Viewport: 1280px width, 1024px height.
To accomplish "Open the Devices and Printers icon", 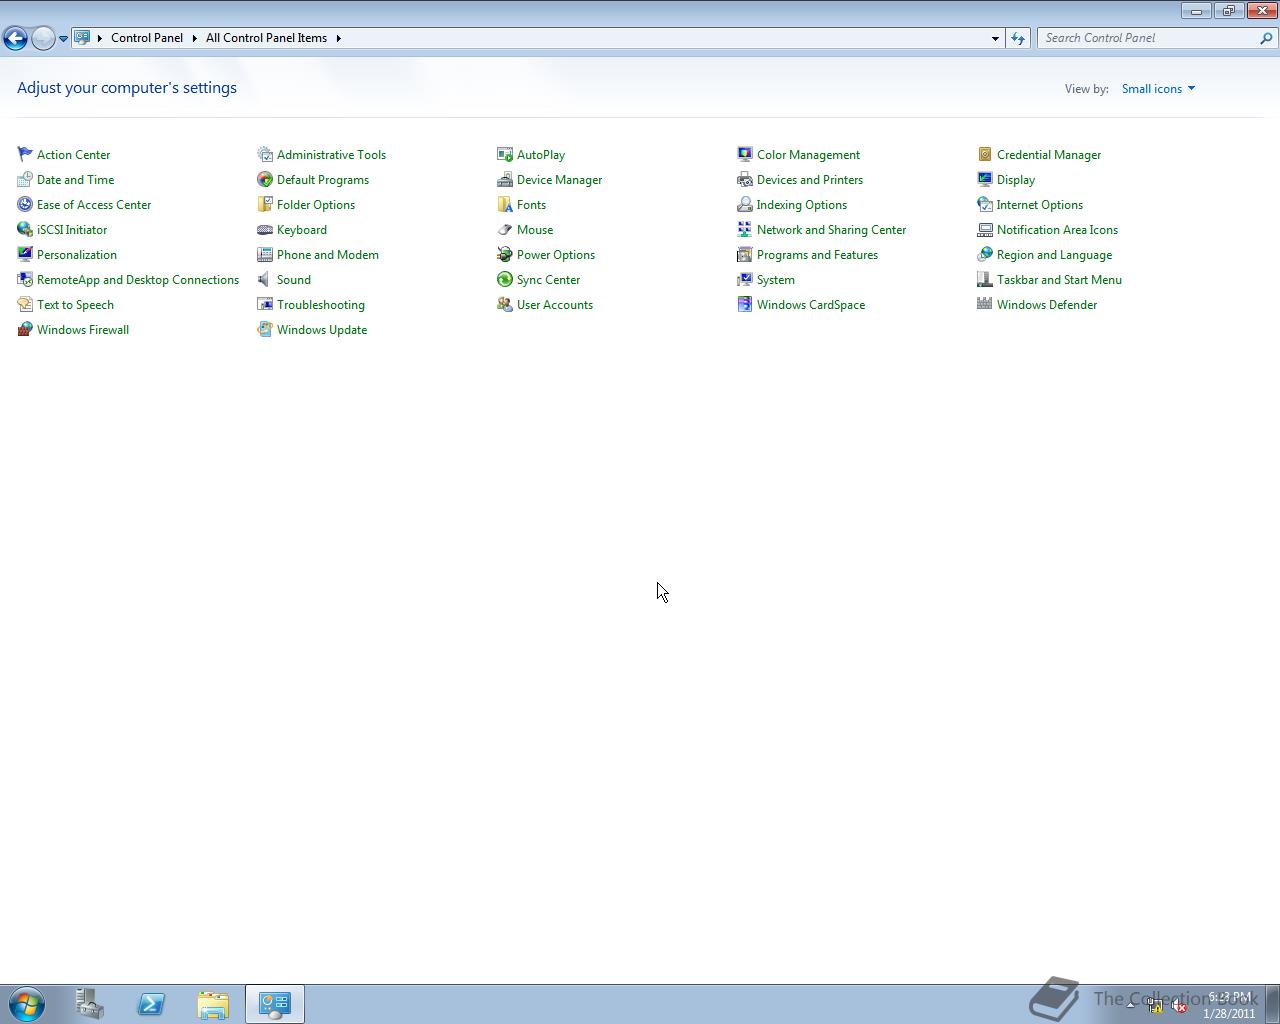I will [x=745, y=179].
